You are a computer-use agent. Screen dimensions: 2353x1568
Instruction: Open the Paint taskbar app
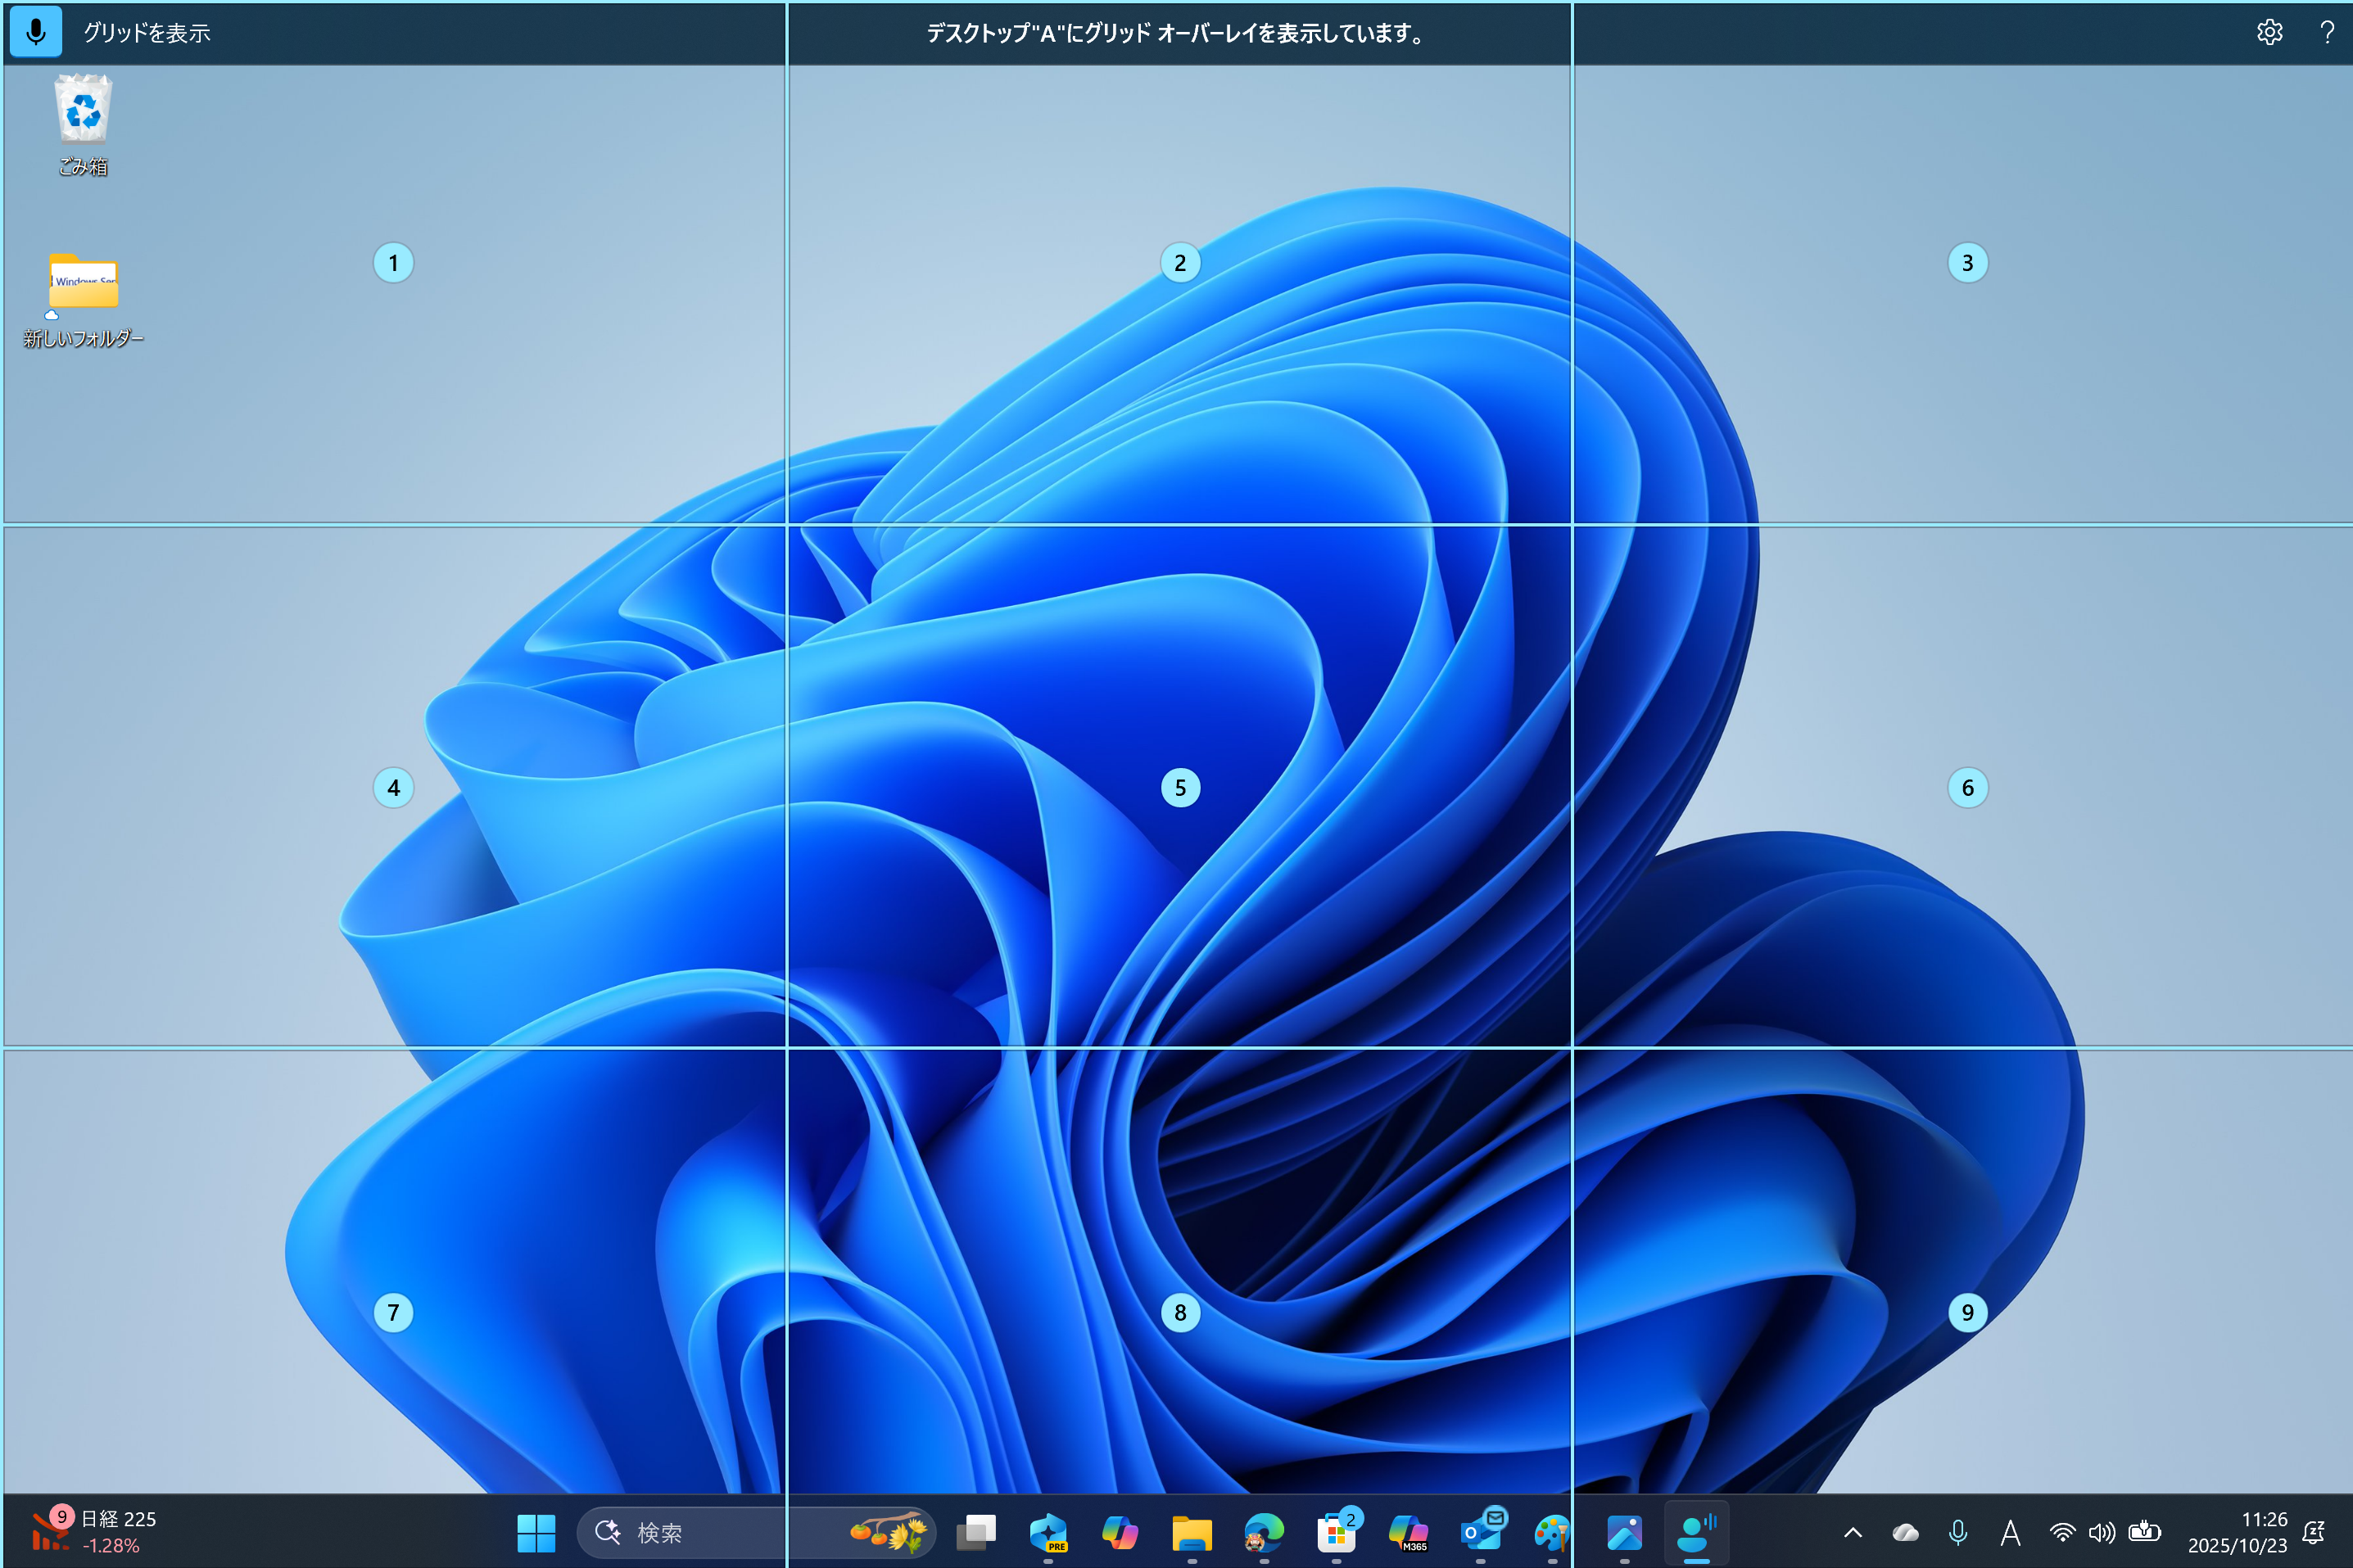[1552, 1532]
